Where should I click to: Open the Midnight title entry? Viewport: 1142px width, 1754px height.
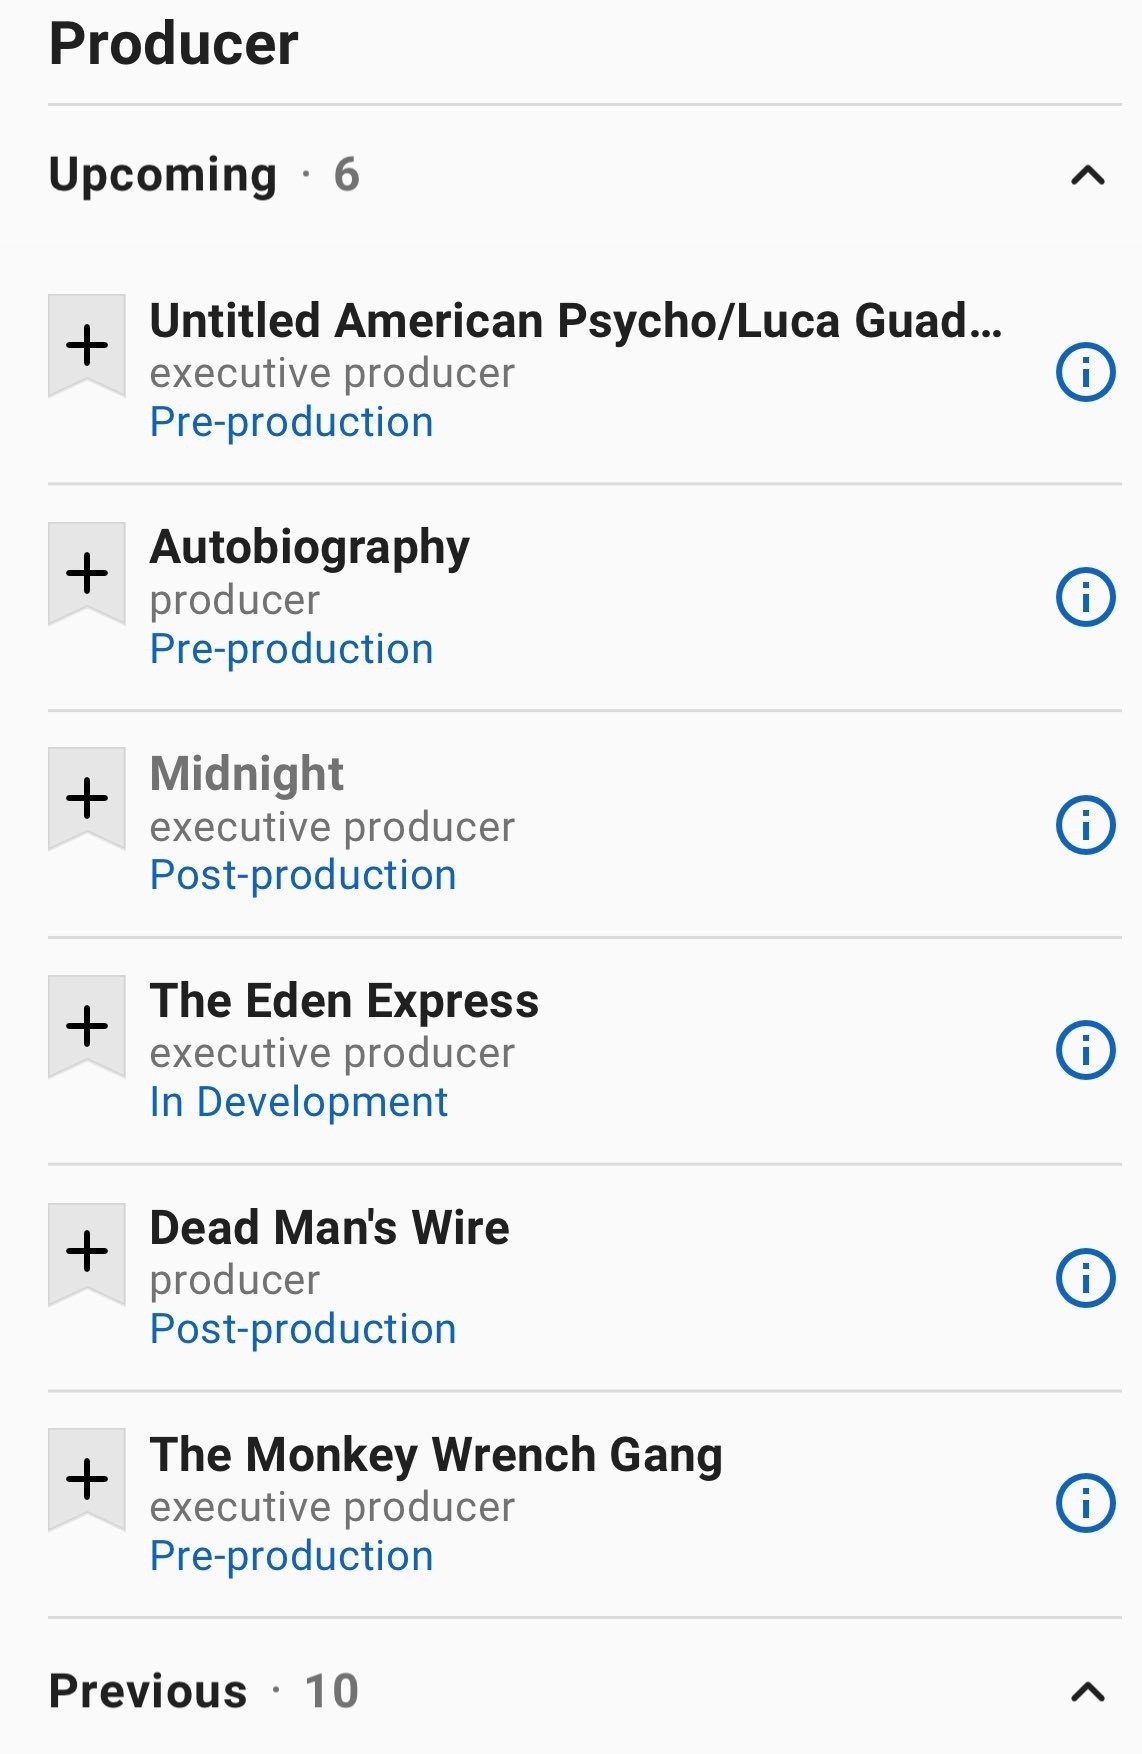[247, 774]
